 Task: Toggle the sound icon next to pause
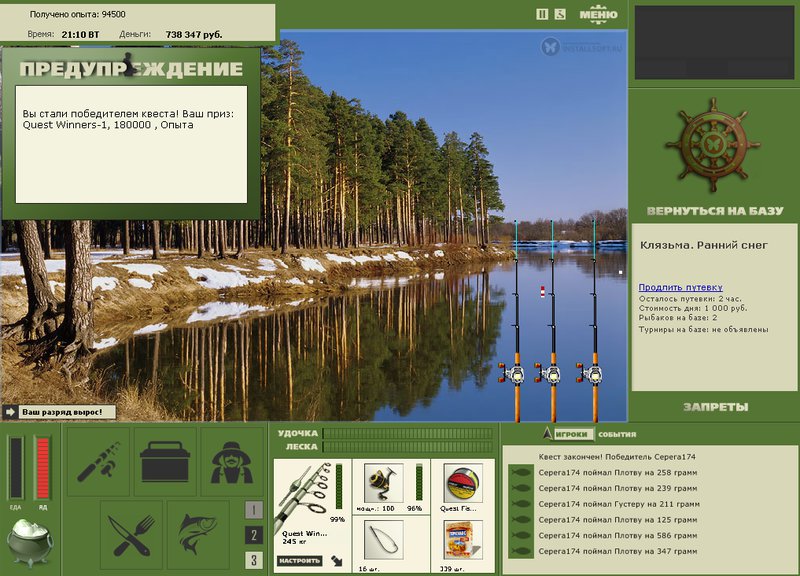coord(560,14)
